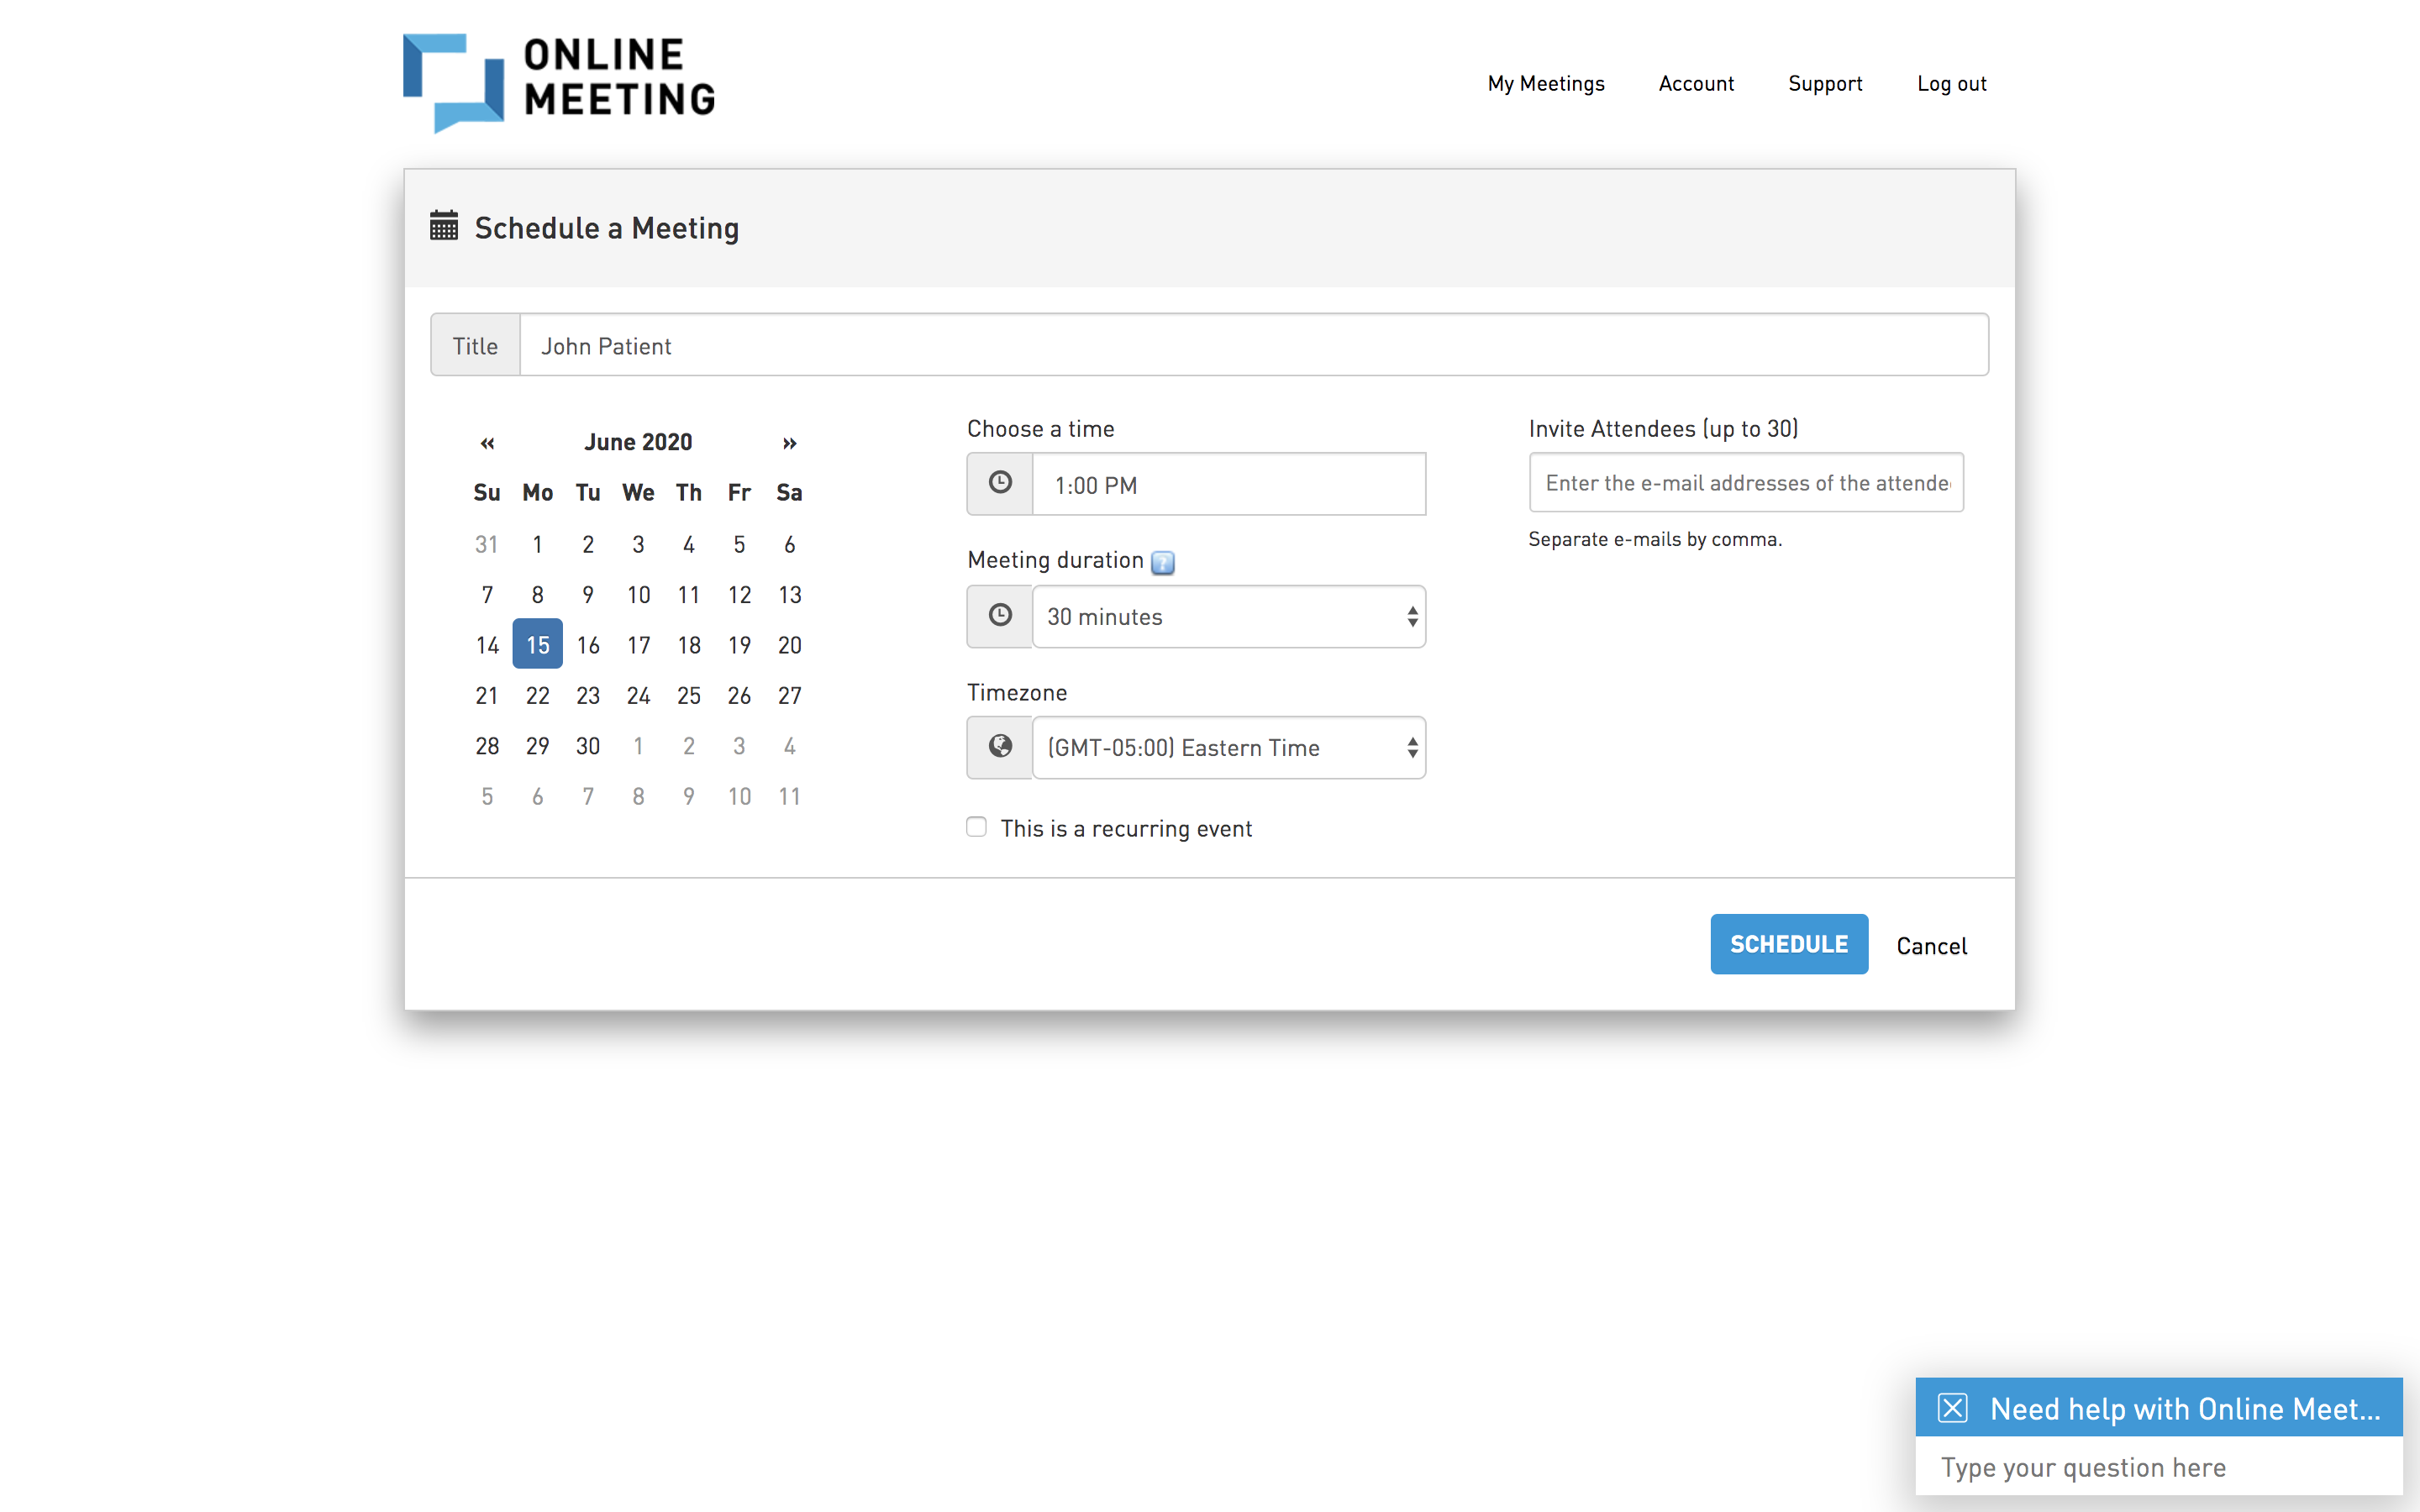The image size is (2420, 1512).
Task: Close the Need help chat widget
Action: click(x=1952, y=1407)
